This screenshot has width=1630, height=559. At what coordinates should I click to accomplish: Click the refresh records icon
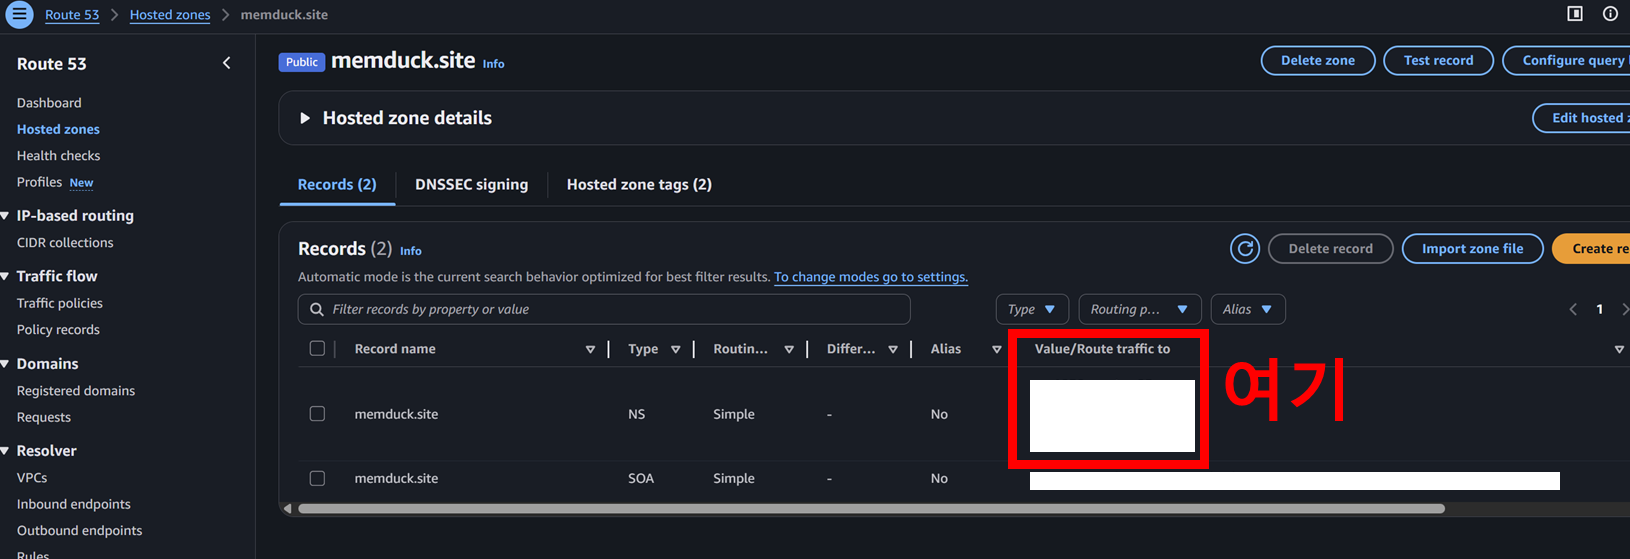click(1244, 249)
